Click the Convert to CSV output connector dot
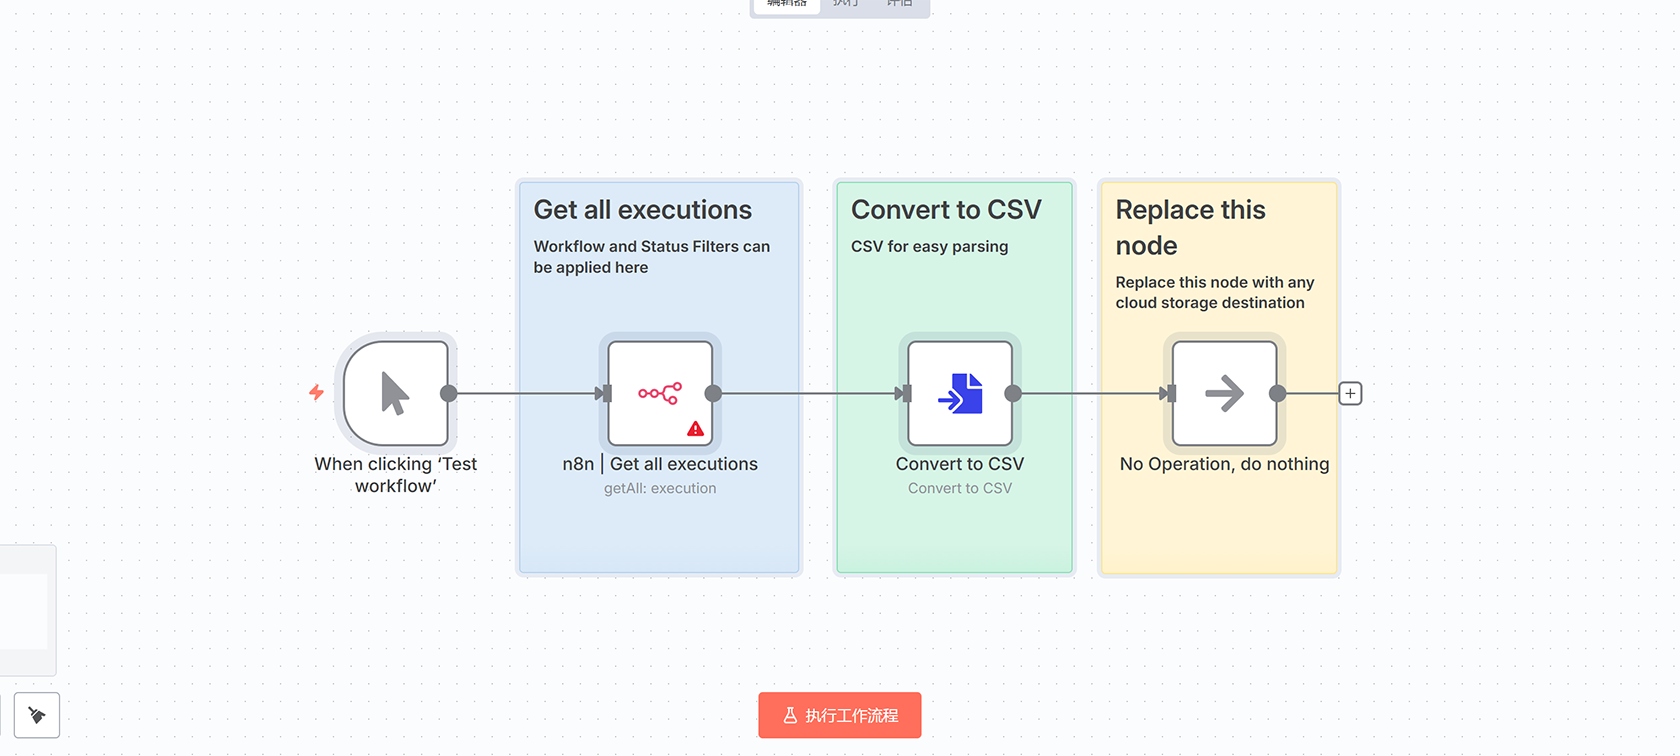1680x756 pixels. click(1013, 393)
